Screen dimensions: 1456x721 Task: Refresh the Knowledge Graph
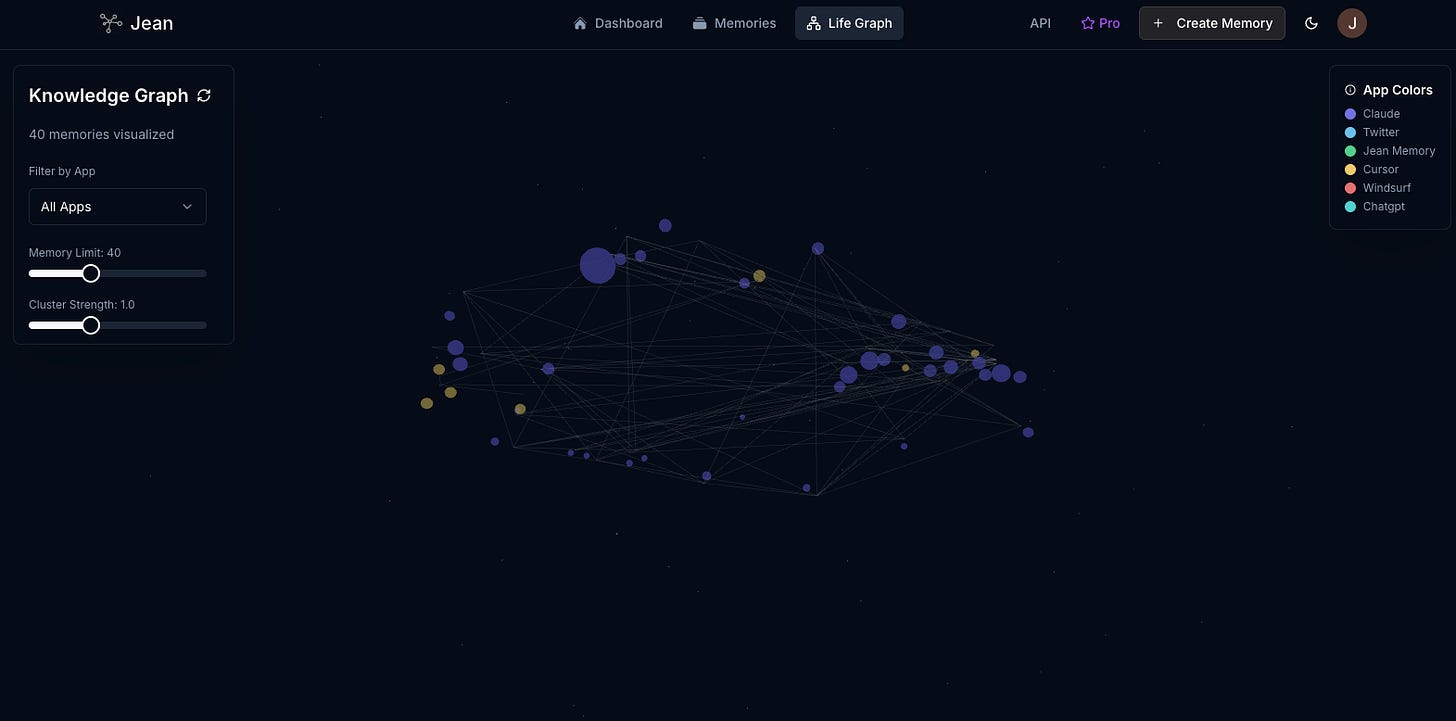(204, 95)
